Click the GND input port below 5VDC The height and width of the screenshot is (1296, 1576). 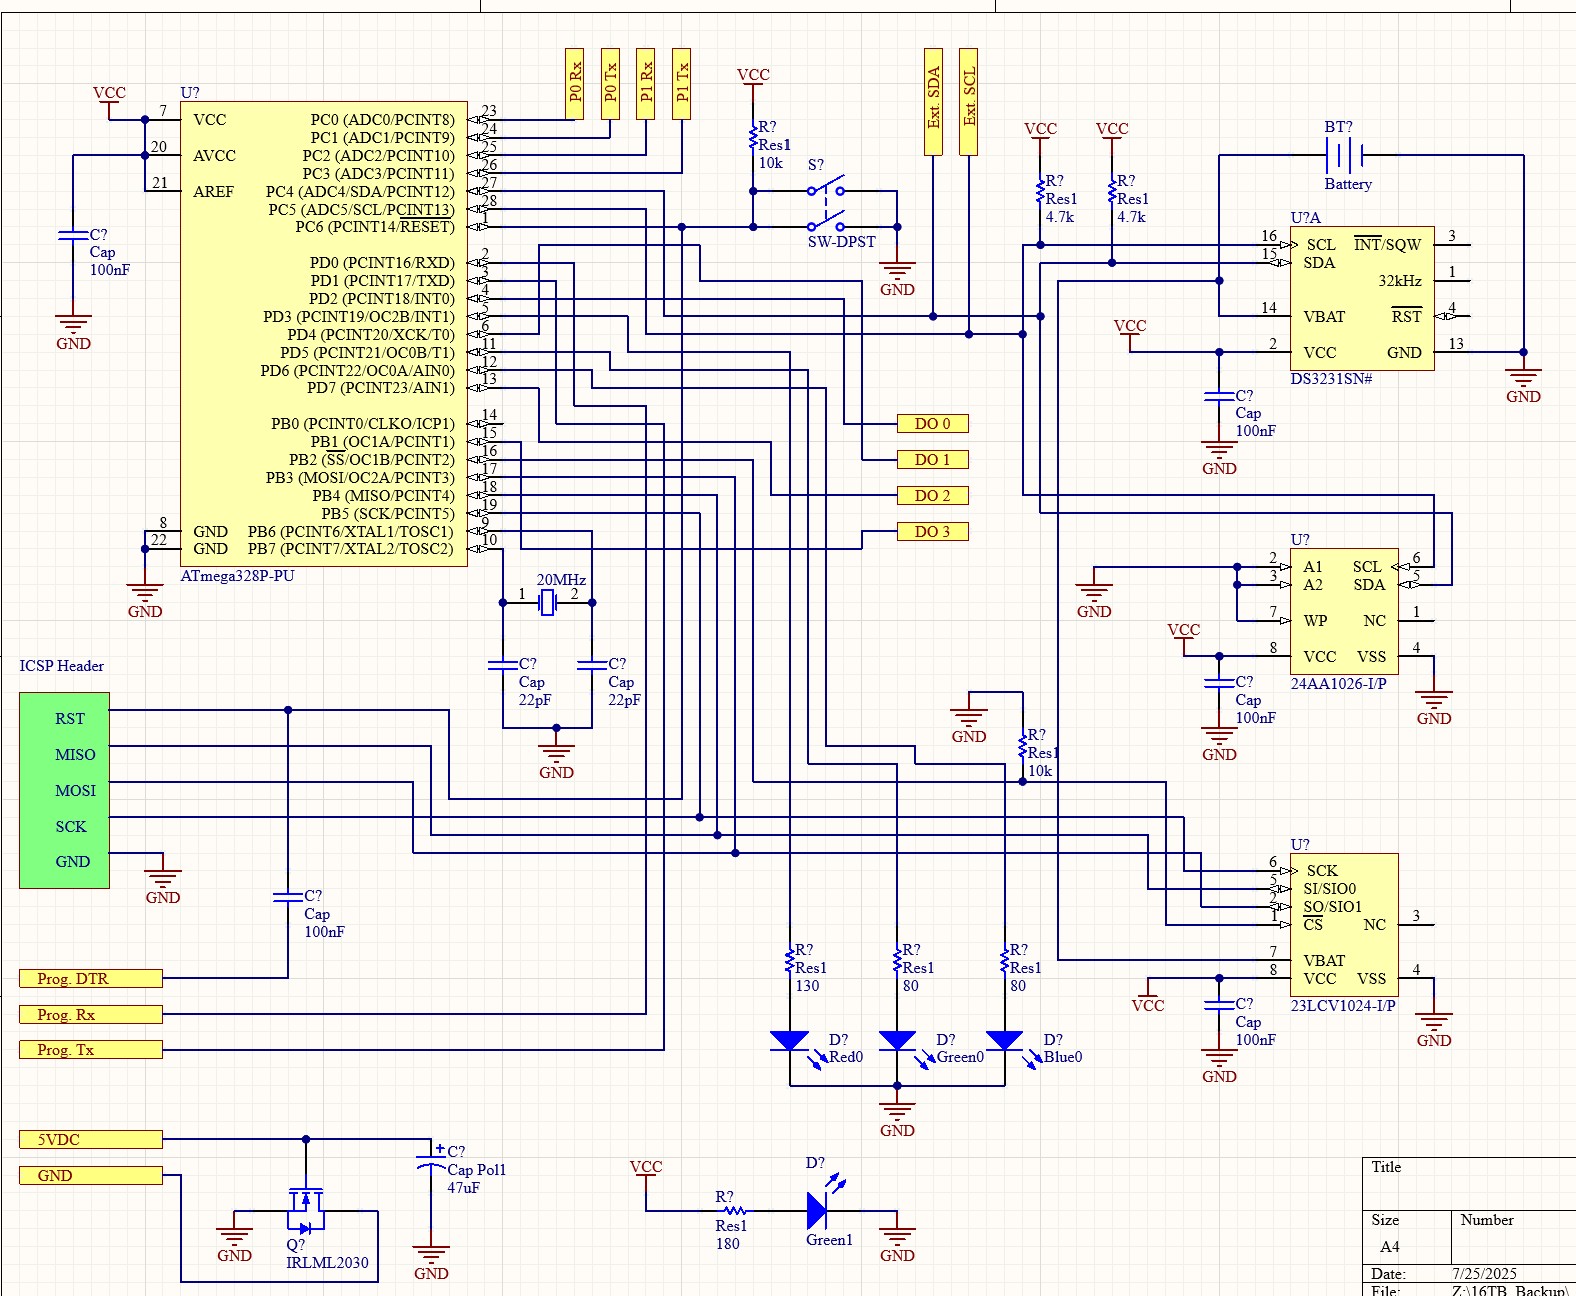(x=91, y=1176)
